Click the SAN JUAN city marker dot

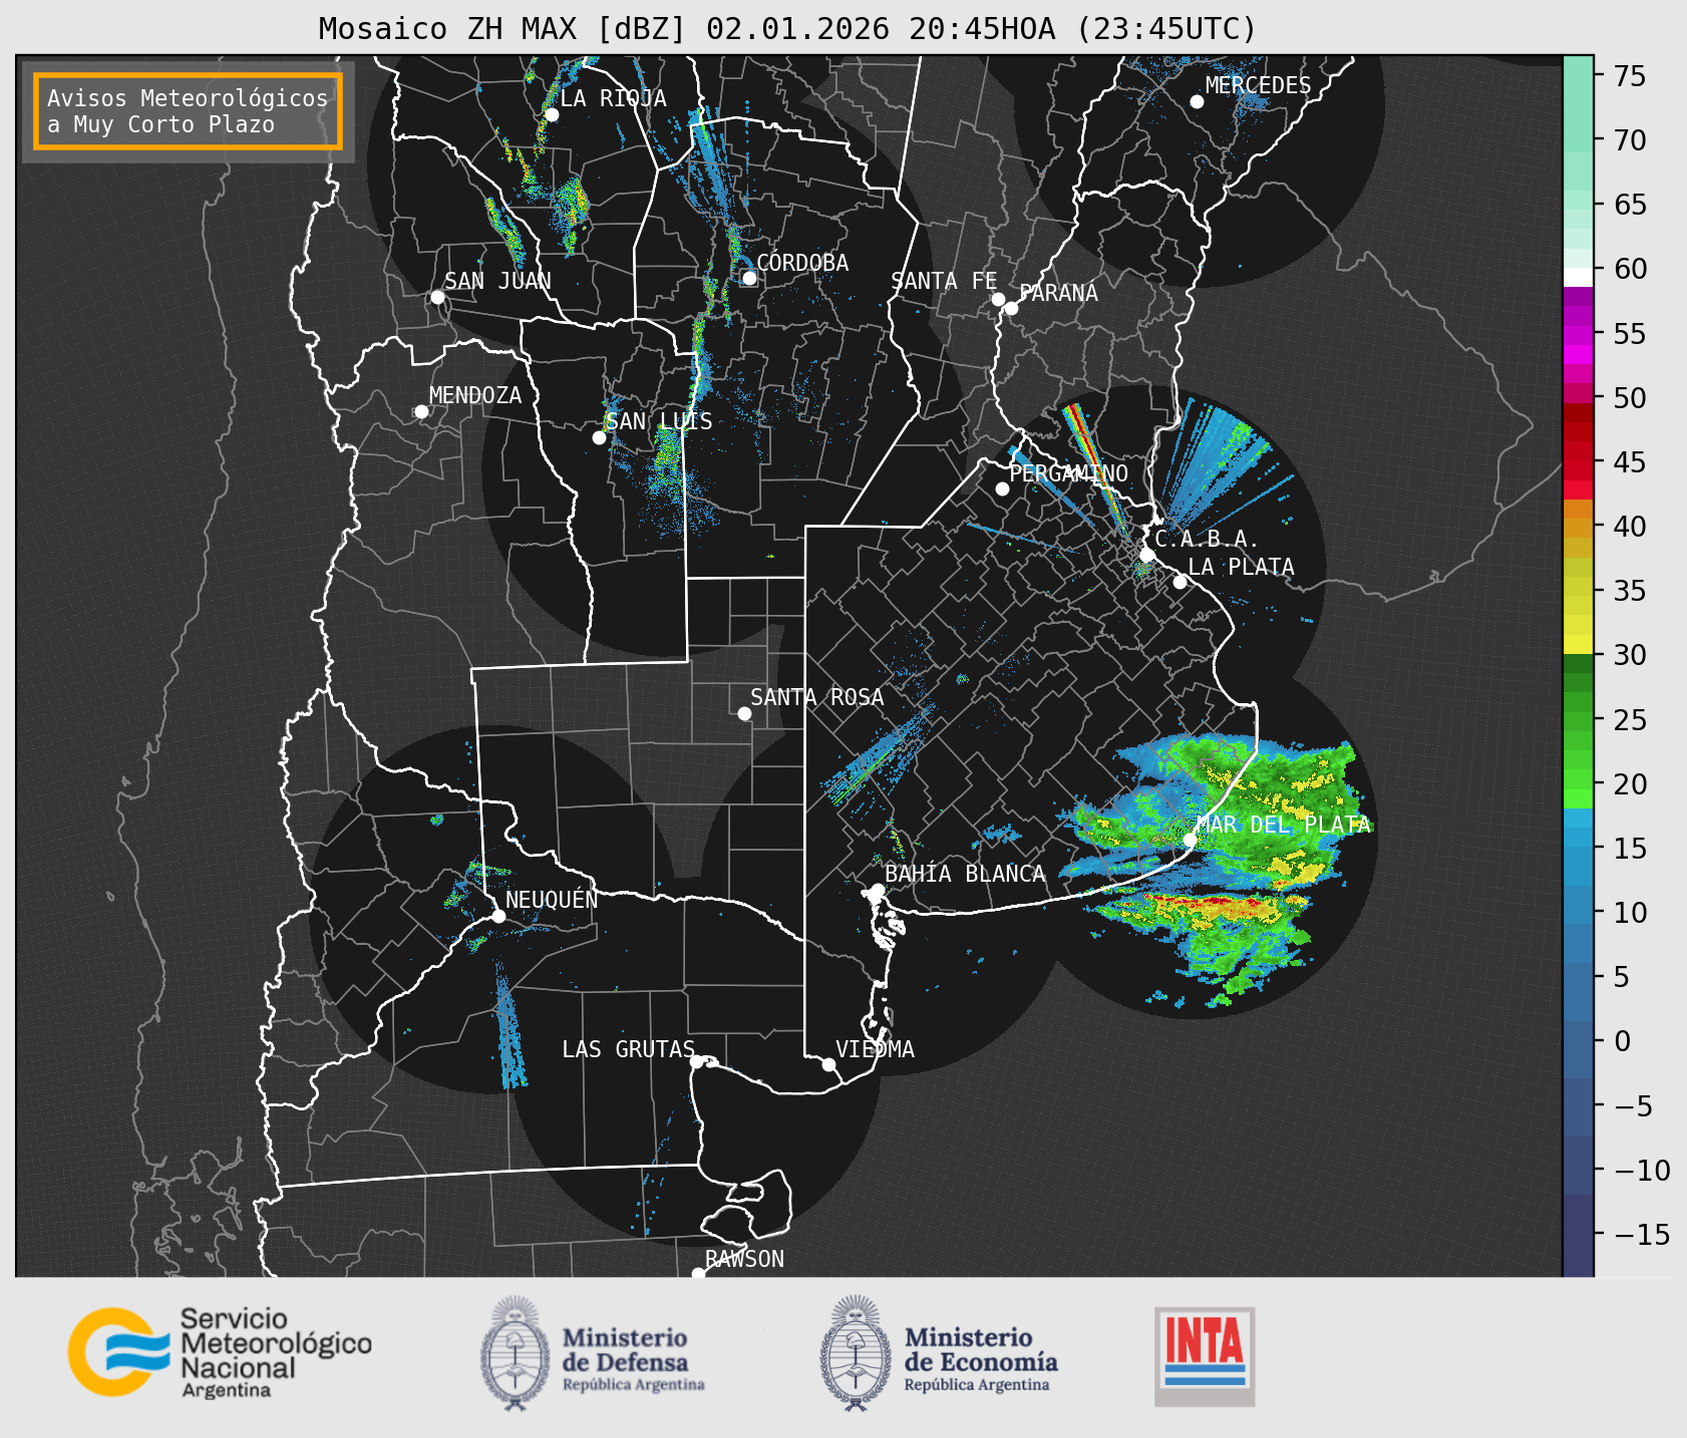click(x=437, y=297)
